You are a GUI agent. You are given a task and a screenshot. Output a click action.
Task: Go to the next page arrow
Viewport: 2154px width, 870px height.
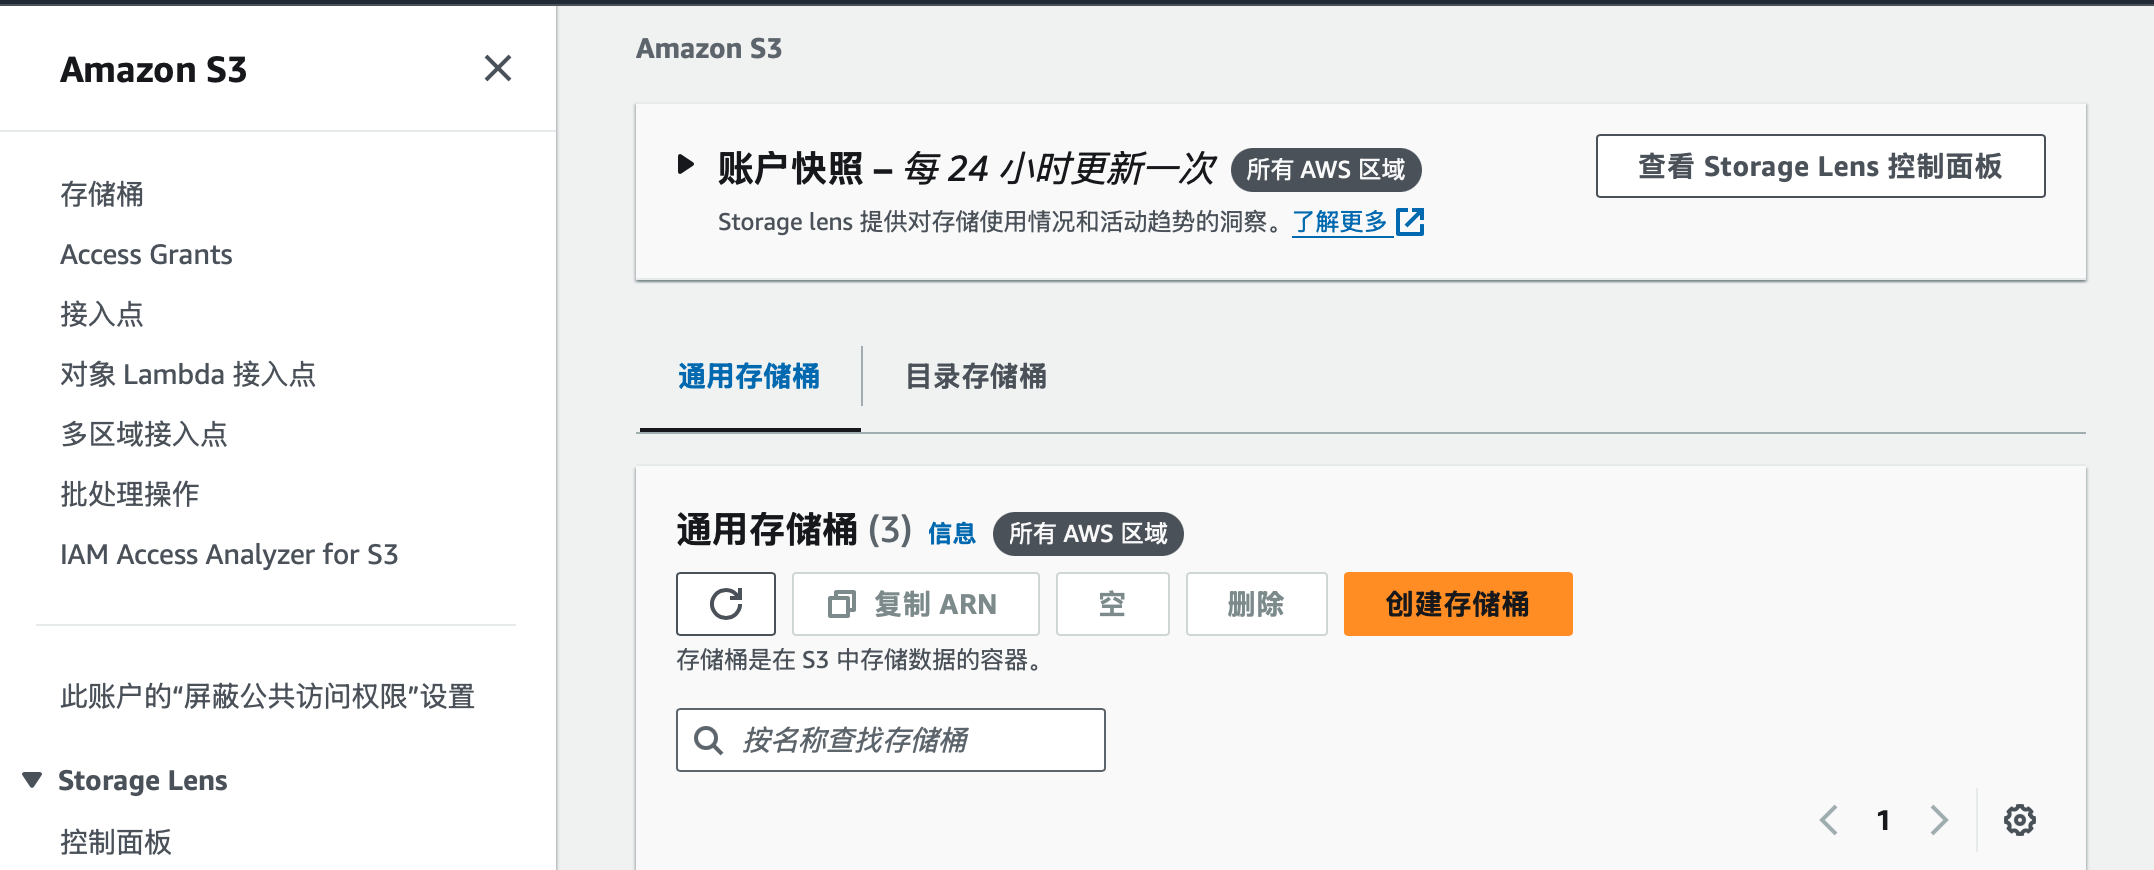(1939, 820)
